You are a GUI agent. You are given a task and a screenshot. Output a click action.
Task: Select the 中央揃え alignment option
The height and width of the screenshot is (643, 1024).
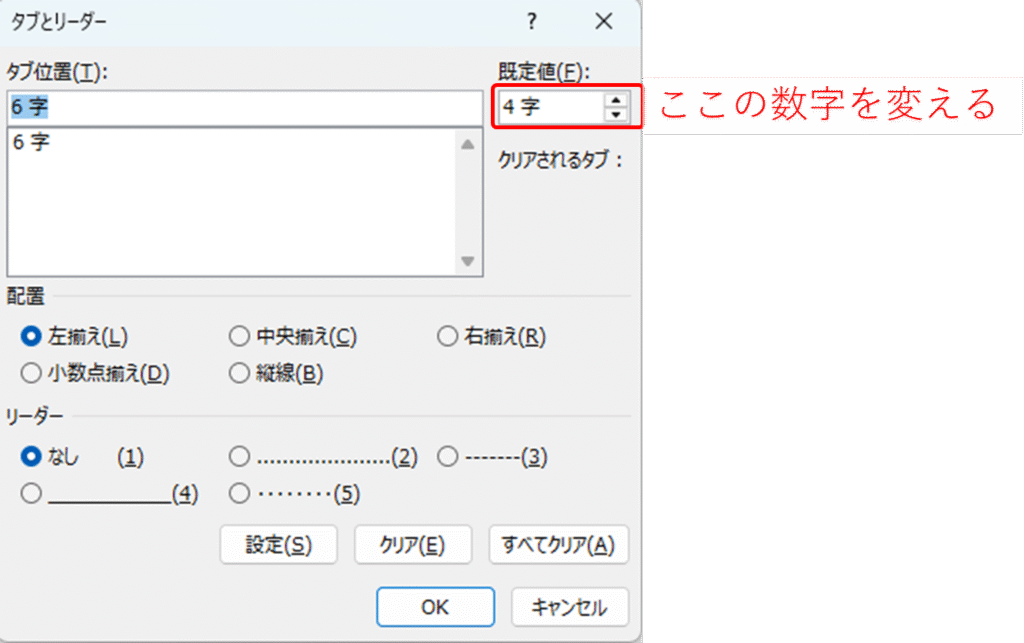tap(239, 337)
